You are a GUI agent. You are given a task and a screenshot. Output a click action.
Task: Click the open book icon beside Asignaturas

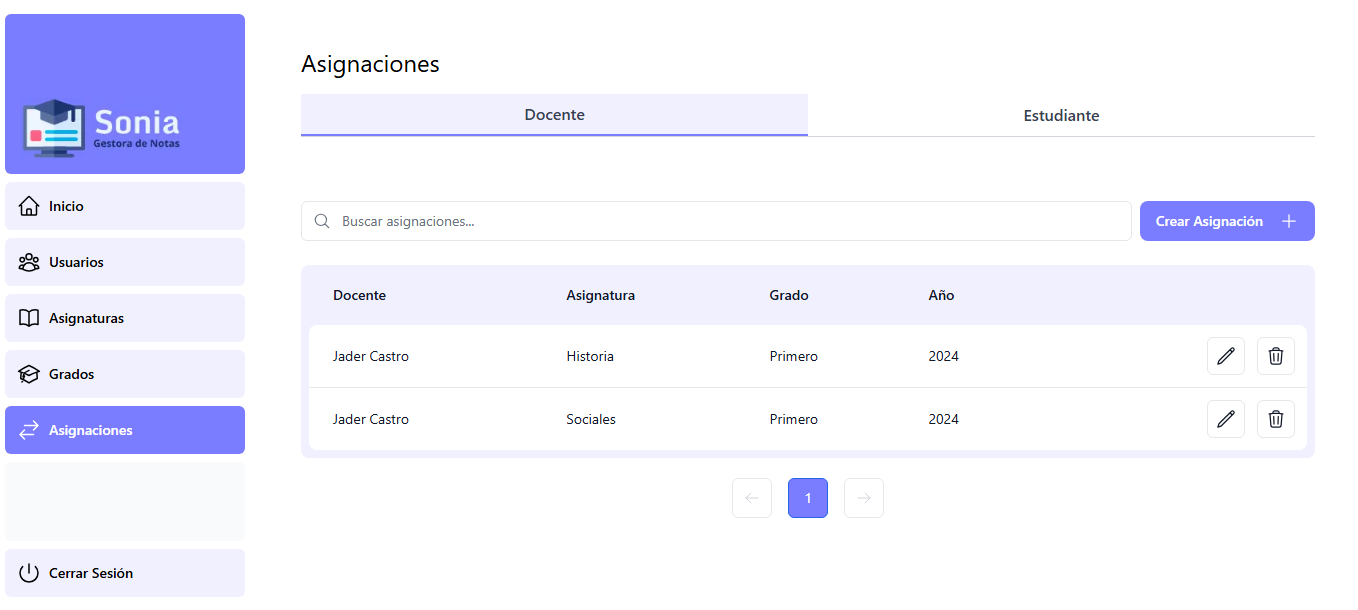pos(29,318)
